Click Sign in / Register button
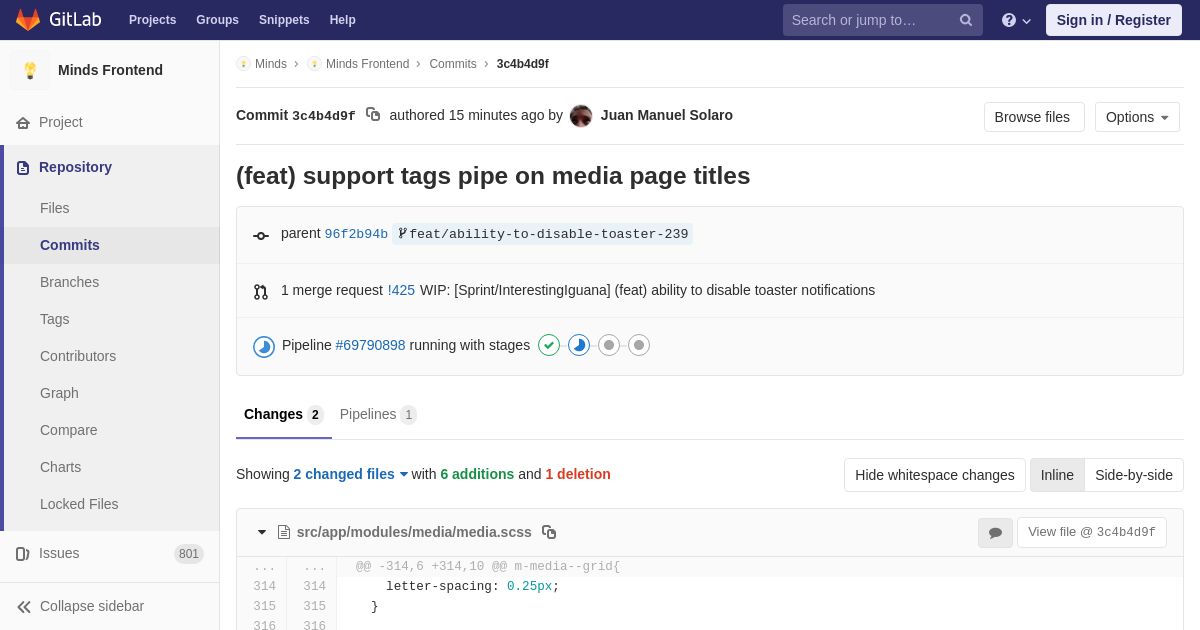Image resolution: width=1200 pixels, height=630 pixels. coord(1114,20)
